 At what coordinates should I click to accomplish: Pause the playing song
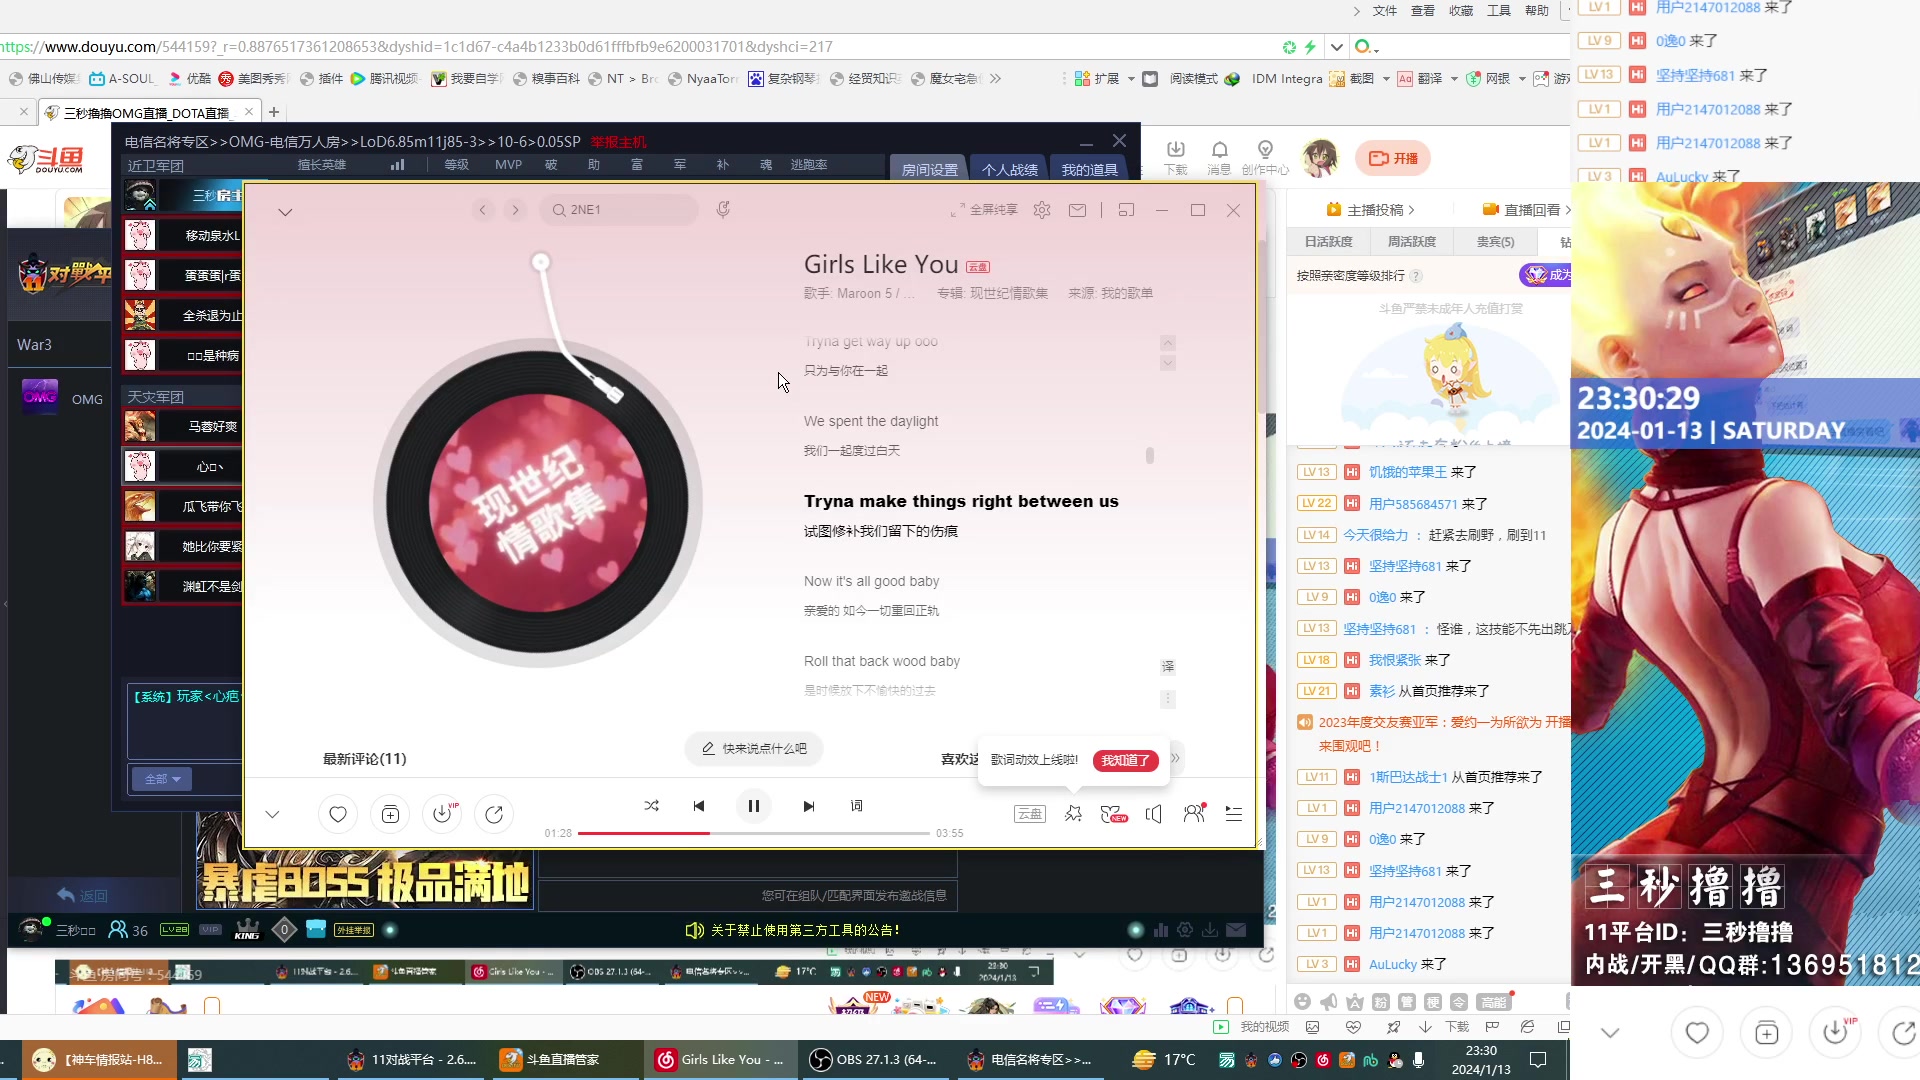[x=754, y=806]
